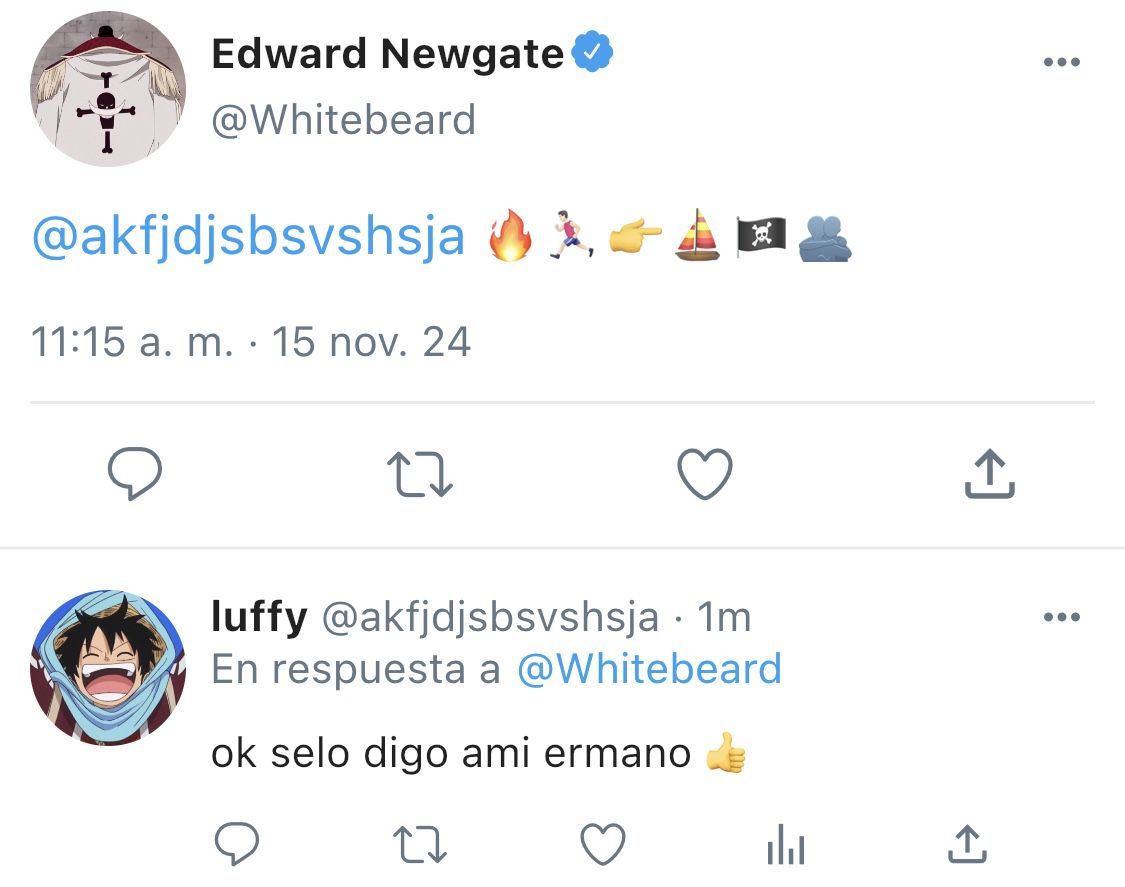The width and height of the screenshot is (1125, 887).
Task: Like Edward Newgate's main tweet
Action: click(x=705, y=474)
